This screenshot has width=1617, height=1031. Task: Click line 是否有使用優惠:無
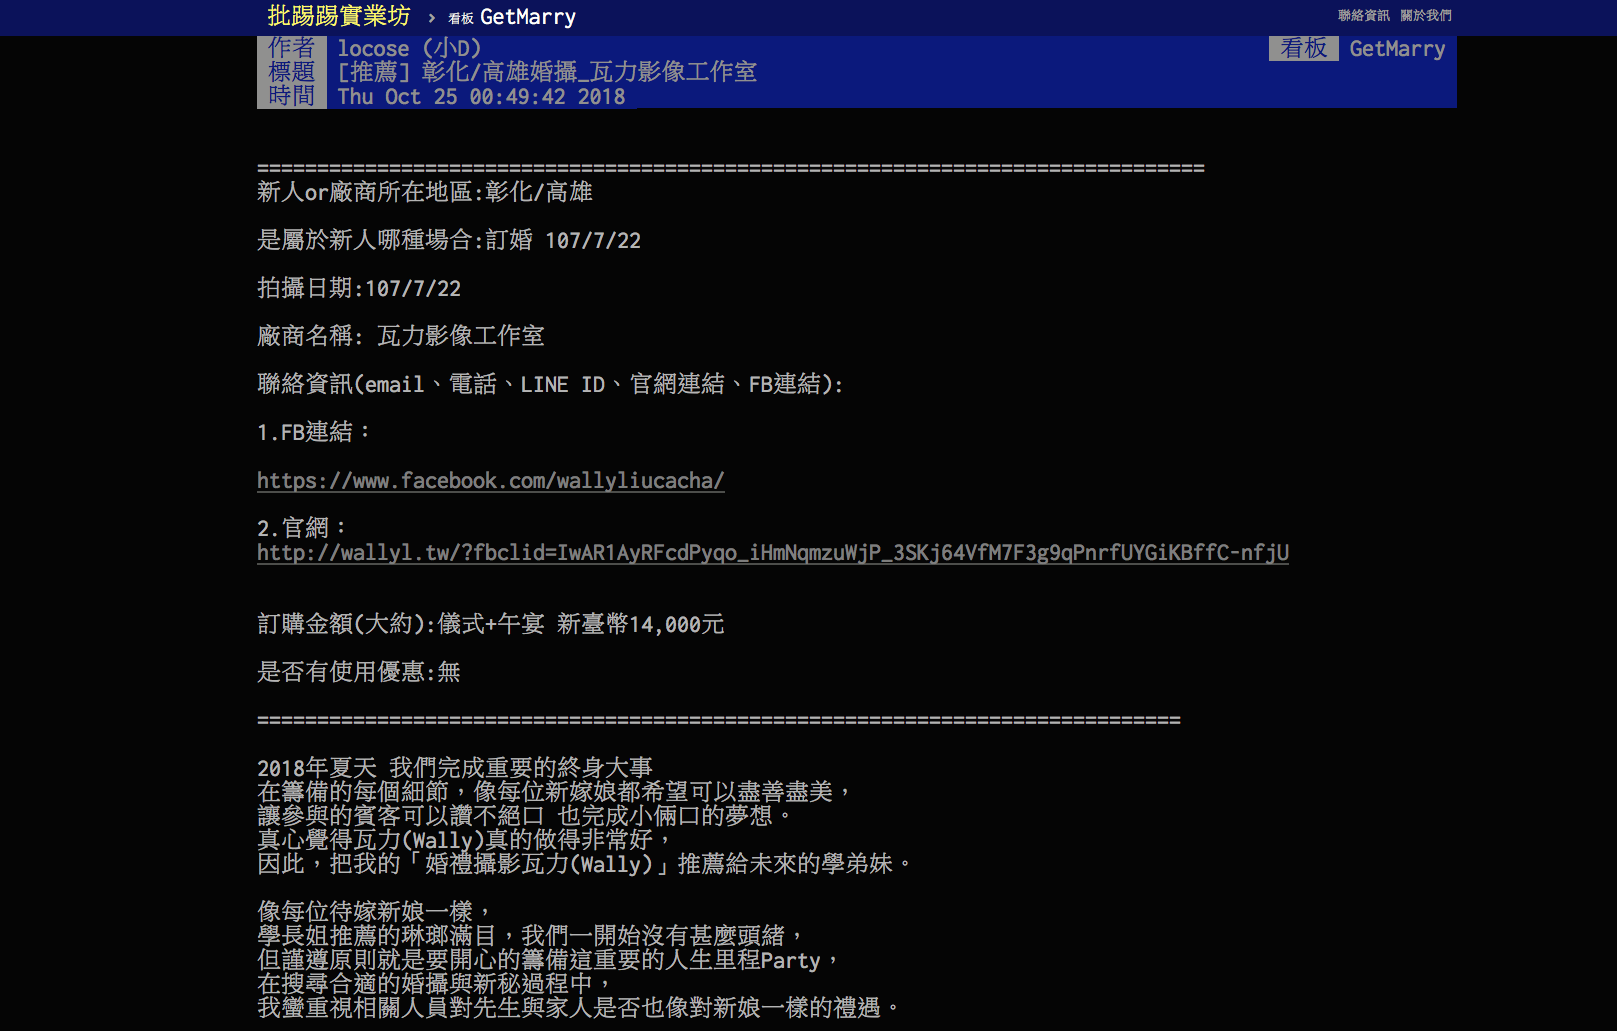point(359,672)
